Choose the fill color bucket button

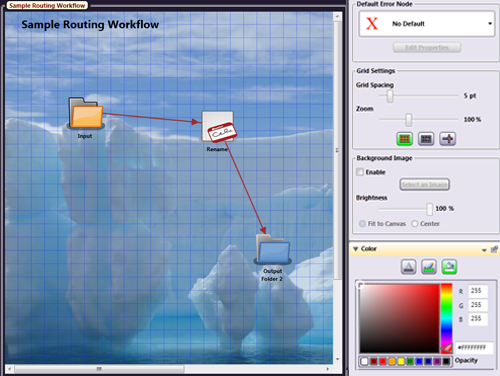coord(449,267)
